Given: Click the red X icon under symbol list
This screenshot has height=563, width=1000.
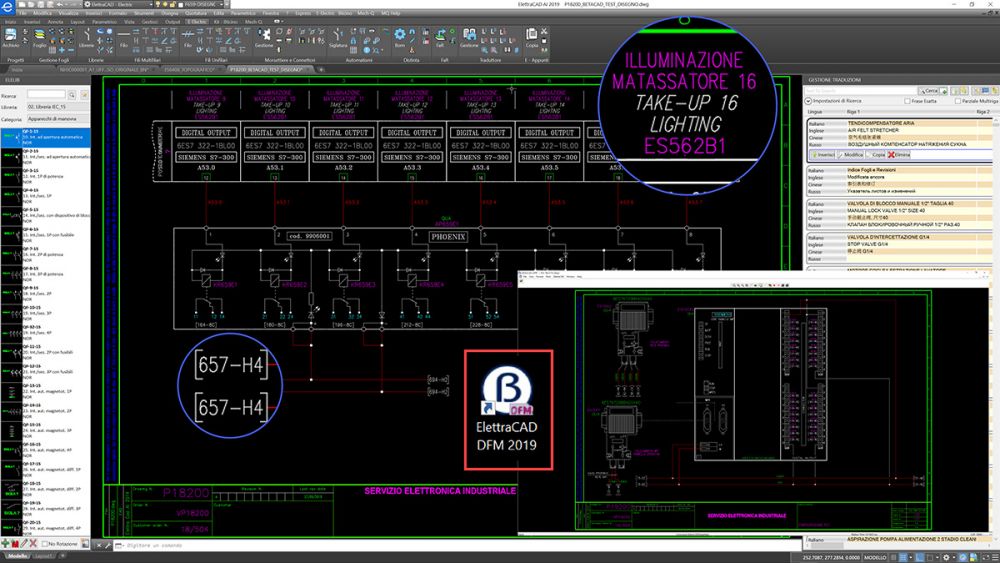Looking at the screenshot, I should (33, 544).
